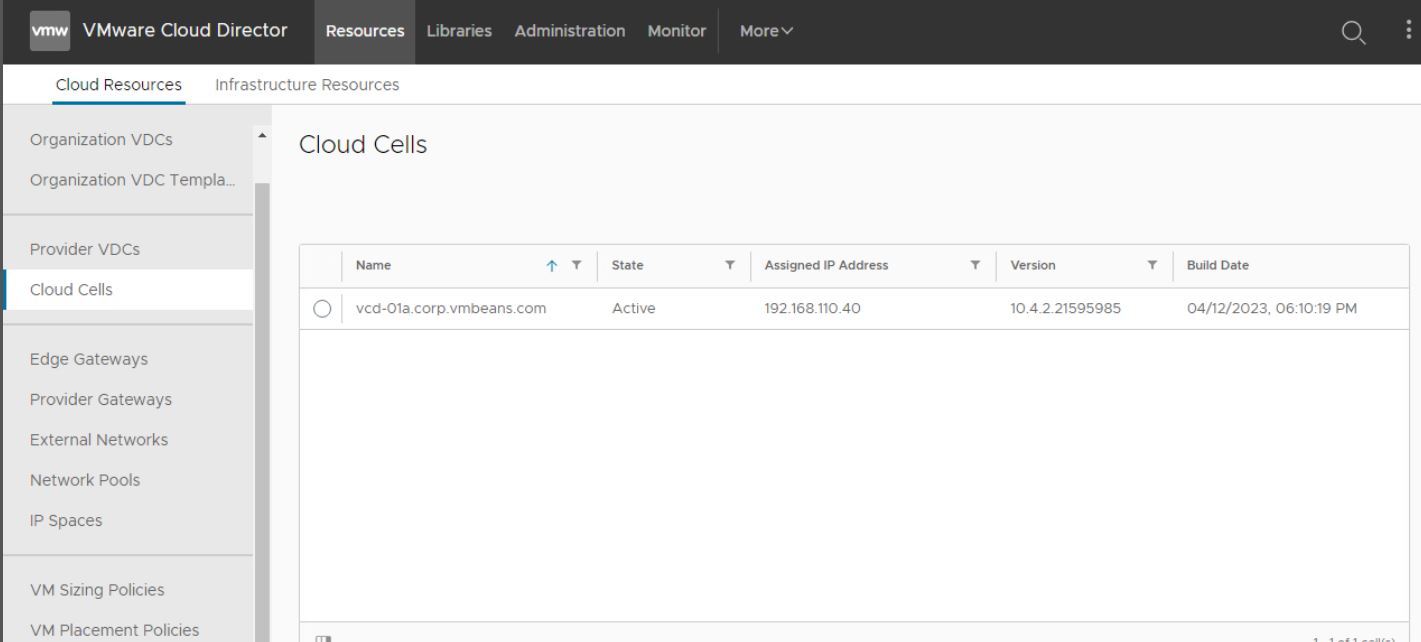This screenshot has height=642, width=1421.
Task: Click the State column header
Action: coord(628,266)
